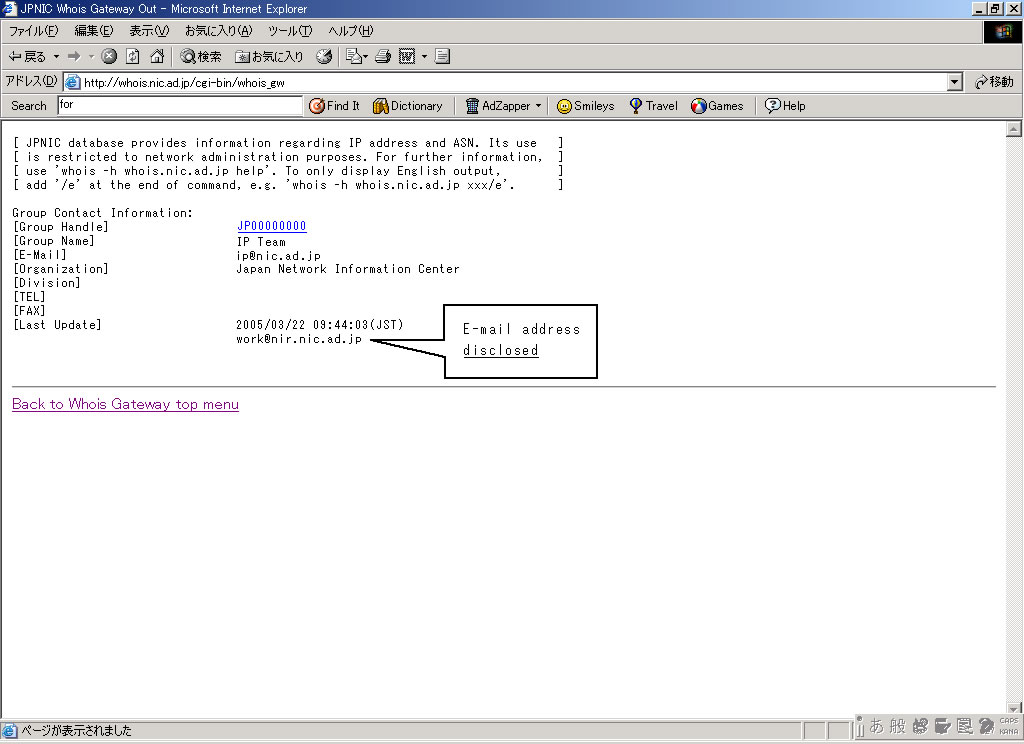Click the IME tools toolbox icon
Image resolution: width=1024 pixels, height=744 pixels.
pyautogui.click(x=942, y=726)
